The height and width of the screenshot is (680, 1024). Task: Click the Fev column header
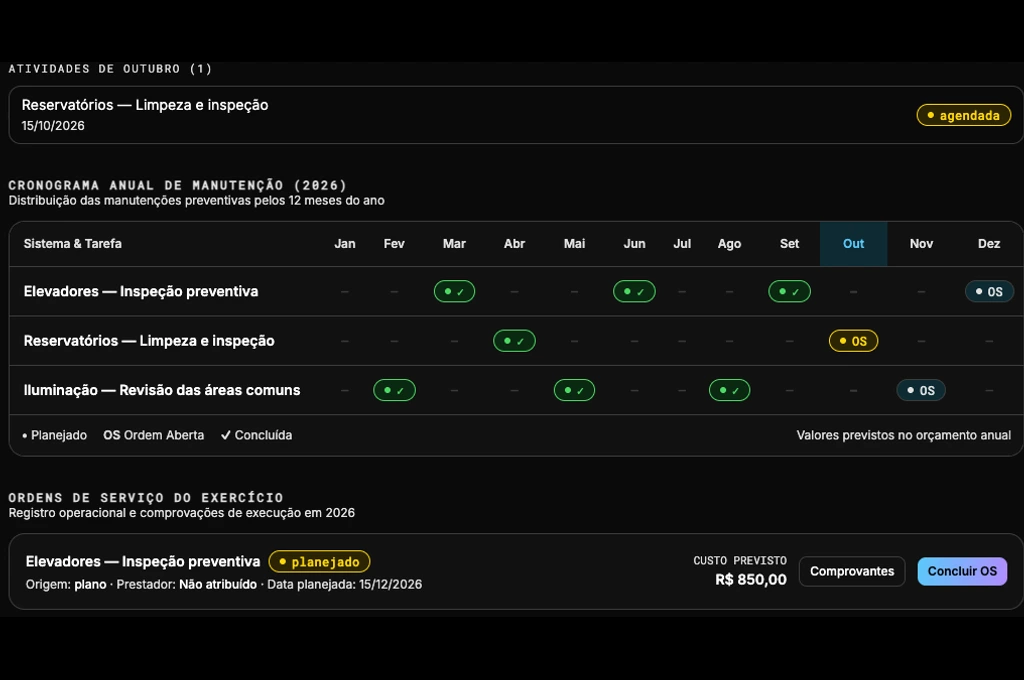[394, 244]
